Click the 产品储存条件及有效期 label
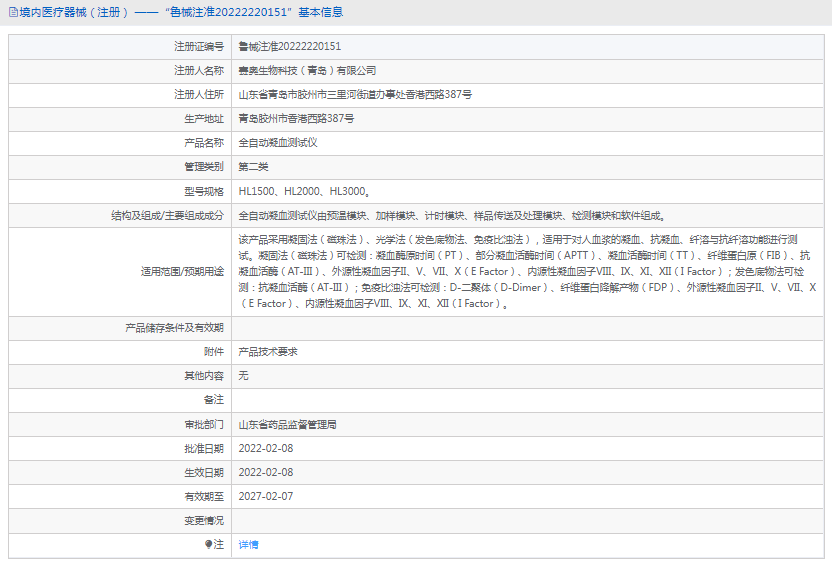This screenshot has width=832, height=565. tap(175, 328)
